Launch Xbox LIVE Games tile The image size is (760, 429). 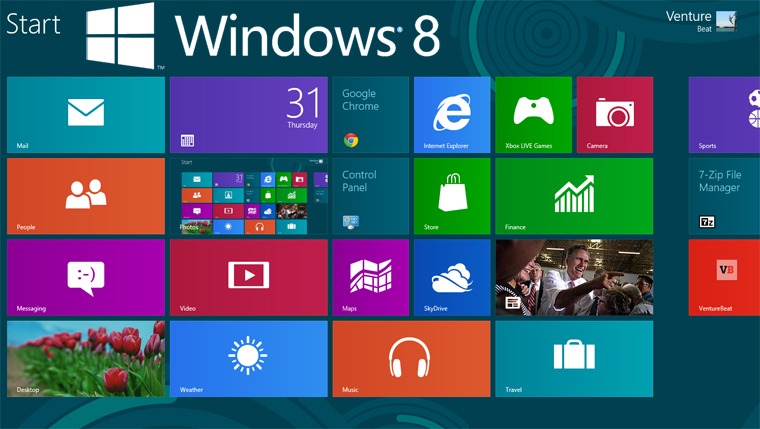[533, 115]
